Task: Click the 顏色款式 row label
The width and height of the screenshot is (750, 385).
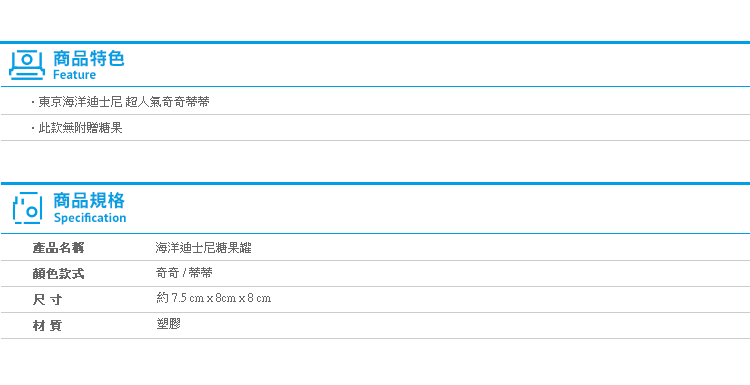Action: 58,274
